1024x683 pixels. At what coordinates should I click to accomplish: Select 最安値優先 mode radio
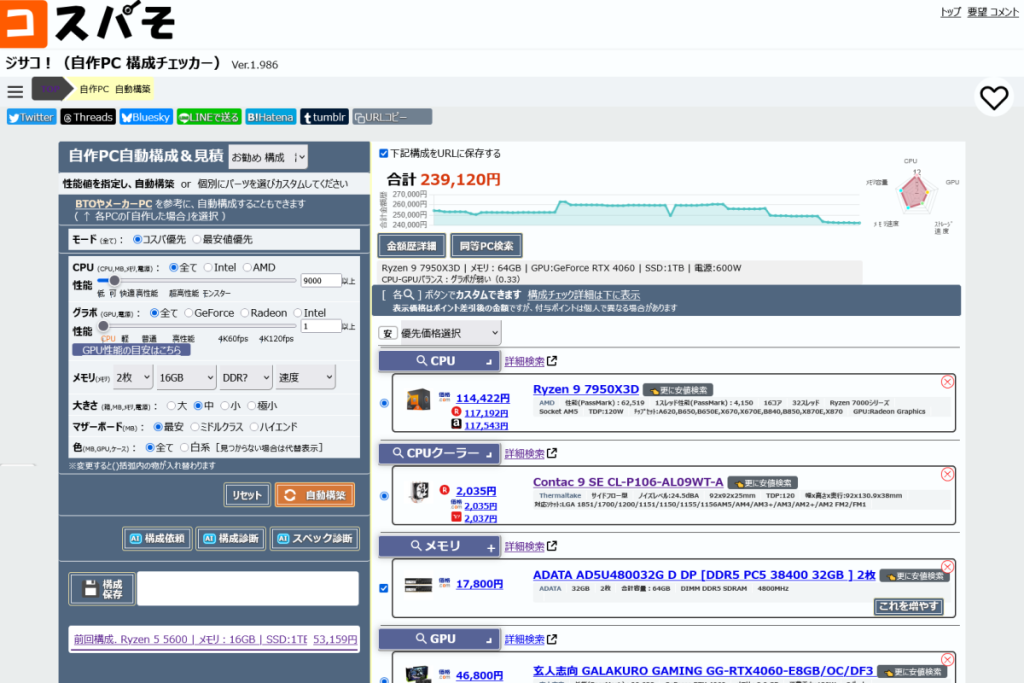pos(197,240)
